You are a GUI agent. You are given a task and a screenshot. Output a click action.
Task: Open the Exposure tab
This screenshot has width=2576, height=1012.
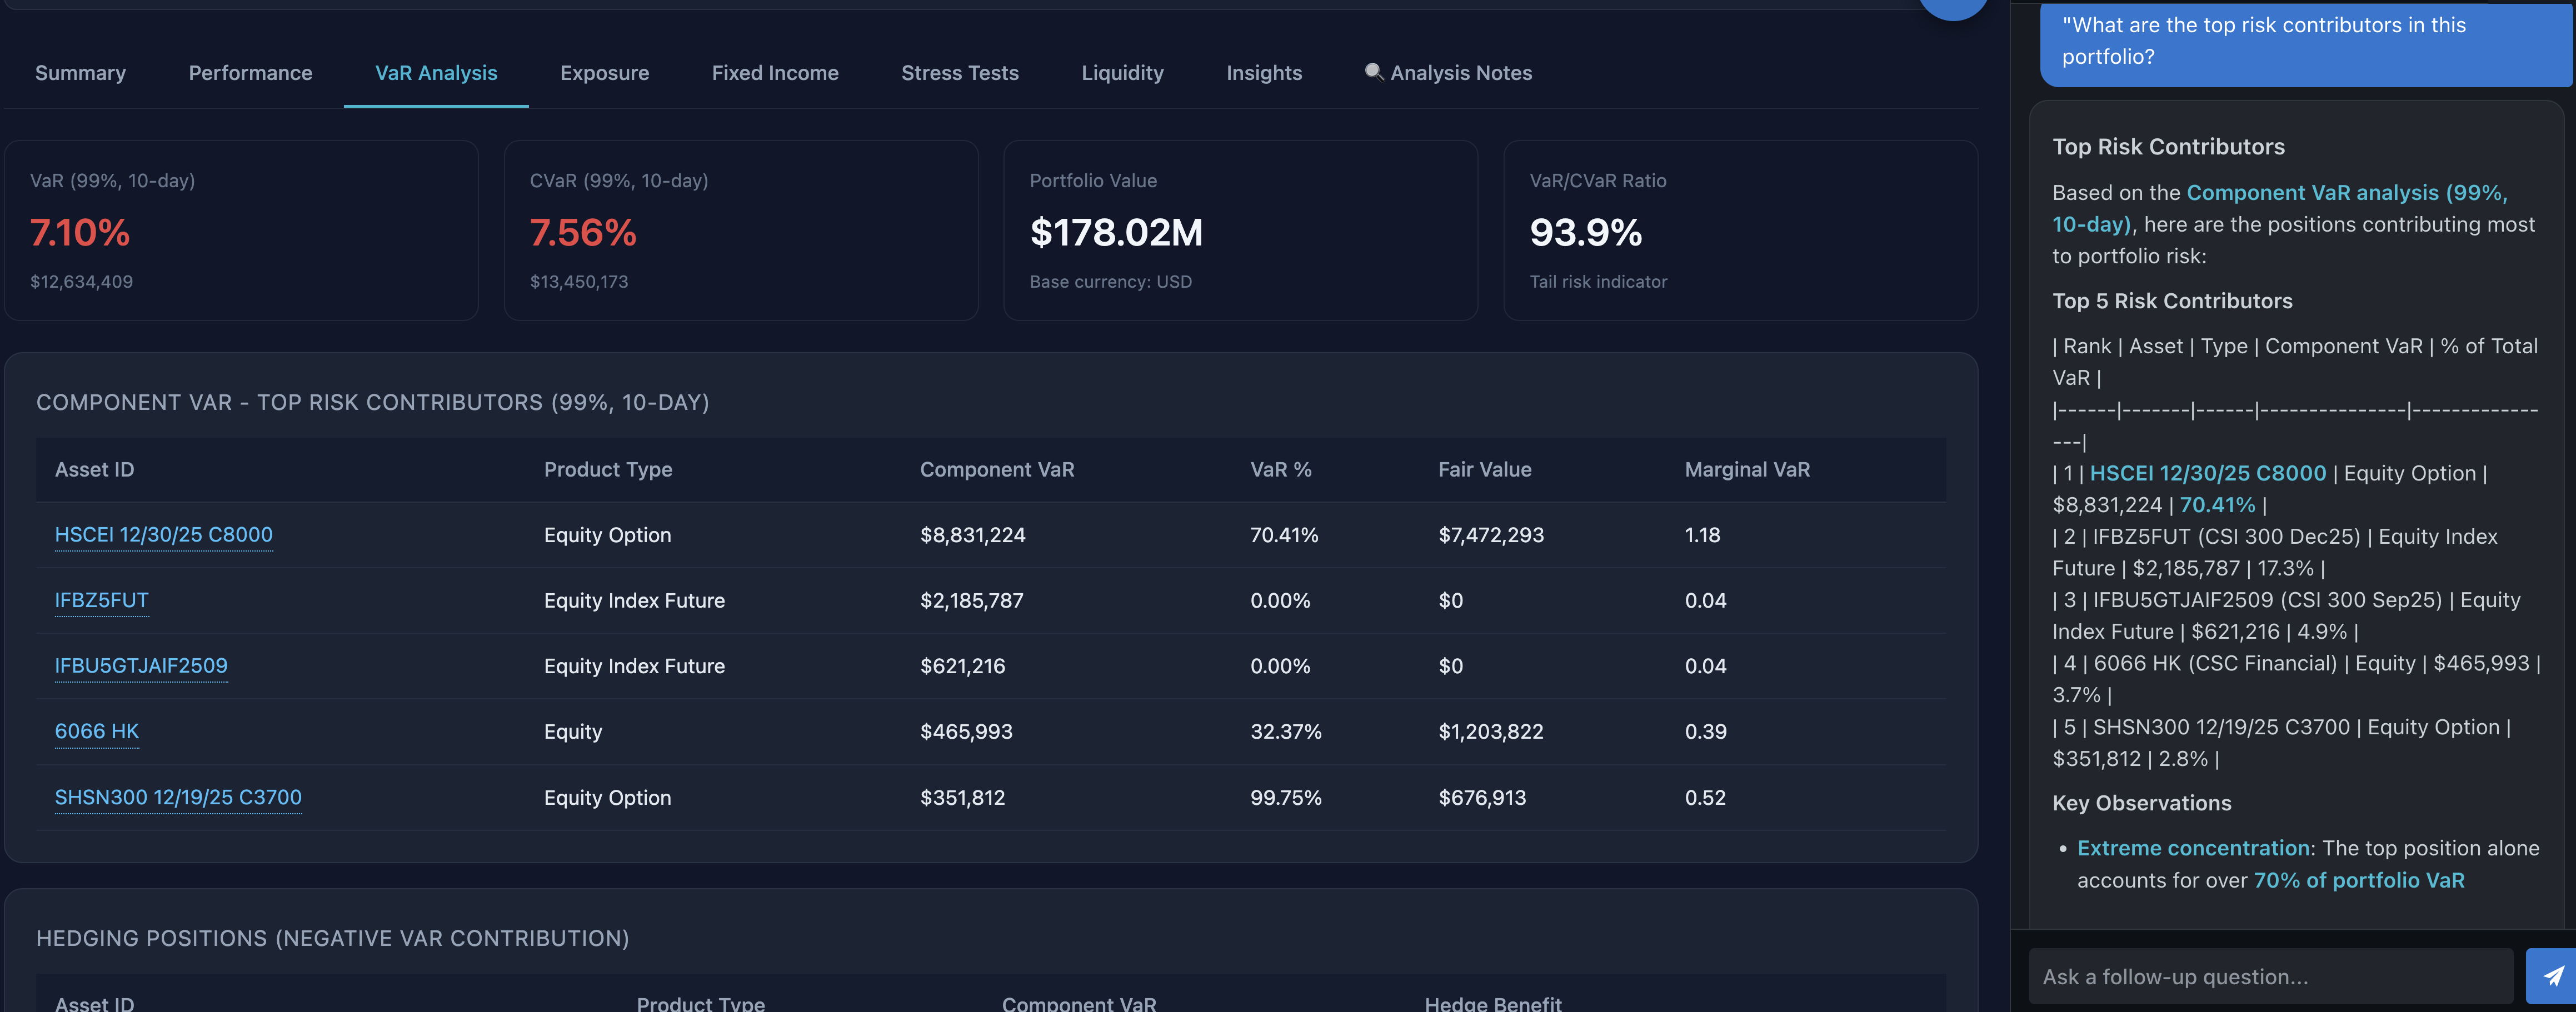604,72
